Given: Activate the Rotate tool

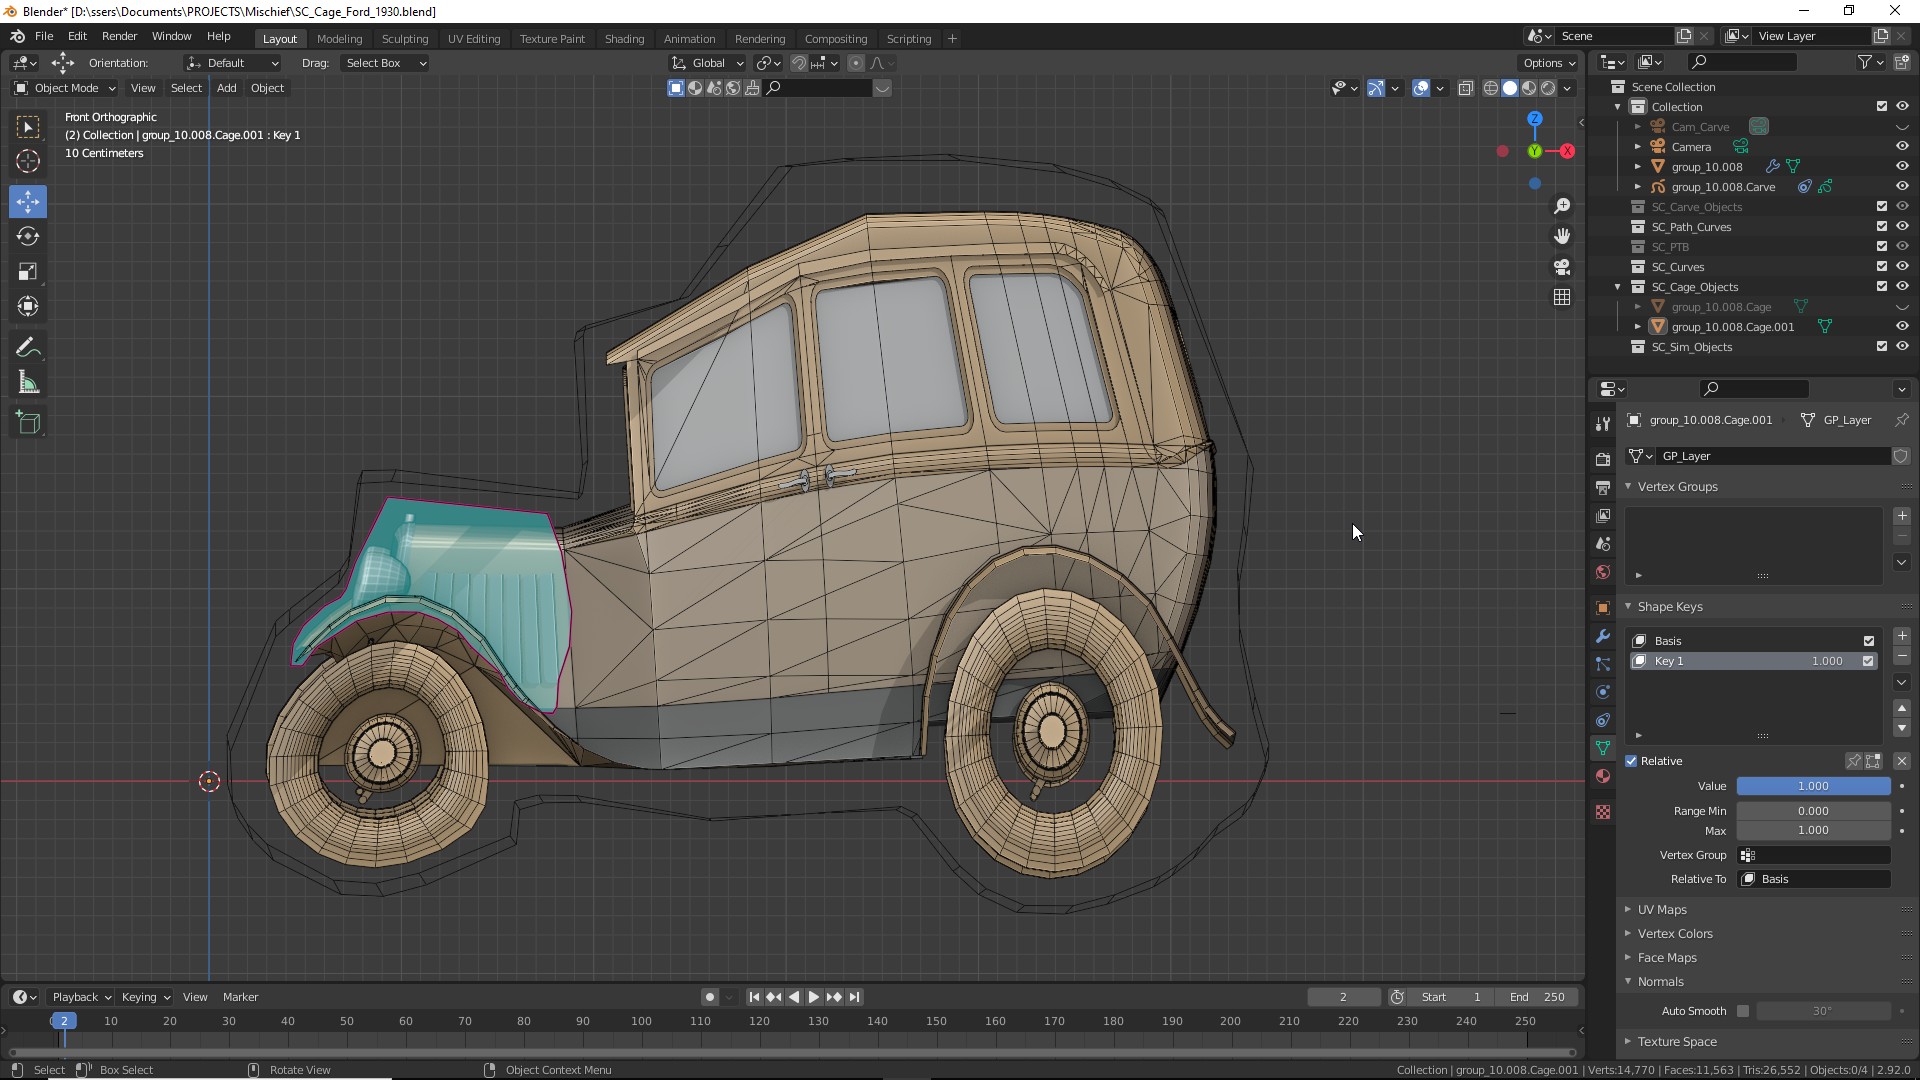Looking at the screenshot, I should tap(28, 236).
